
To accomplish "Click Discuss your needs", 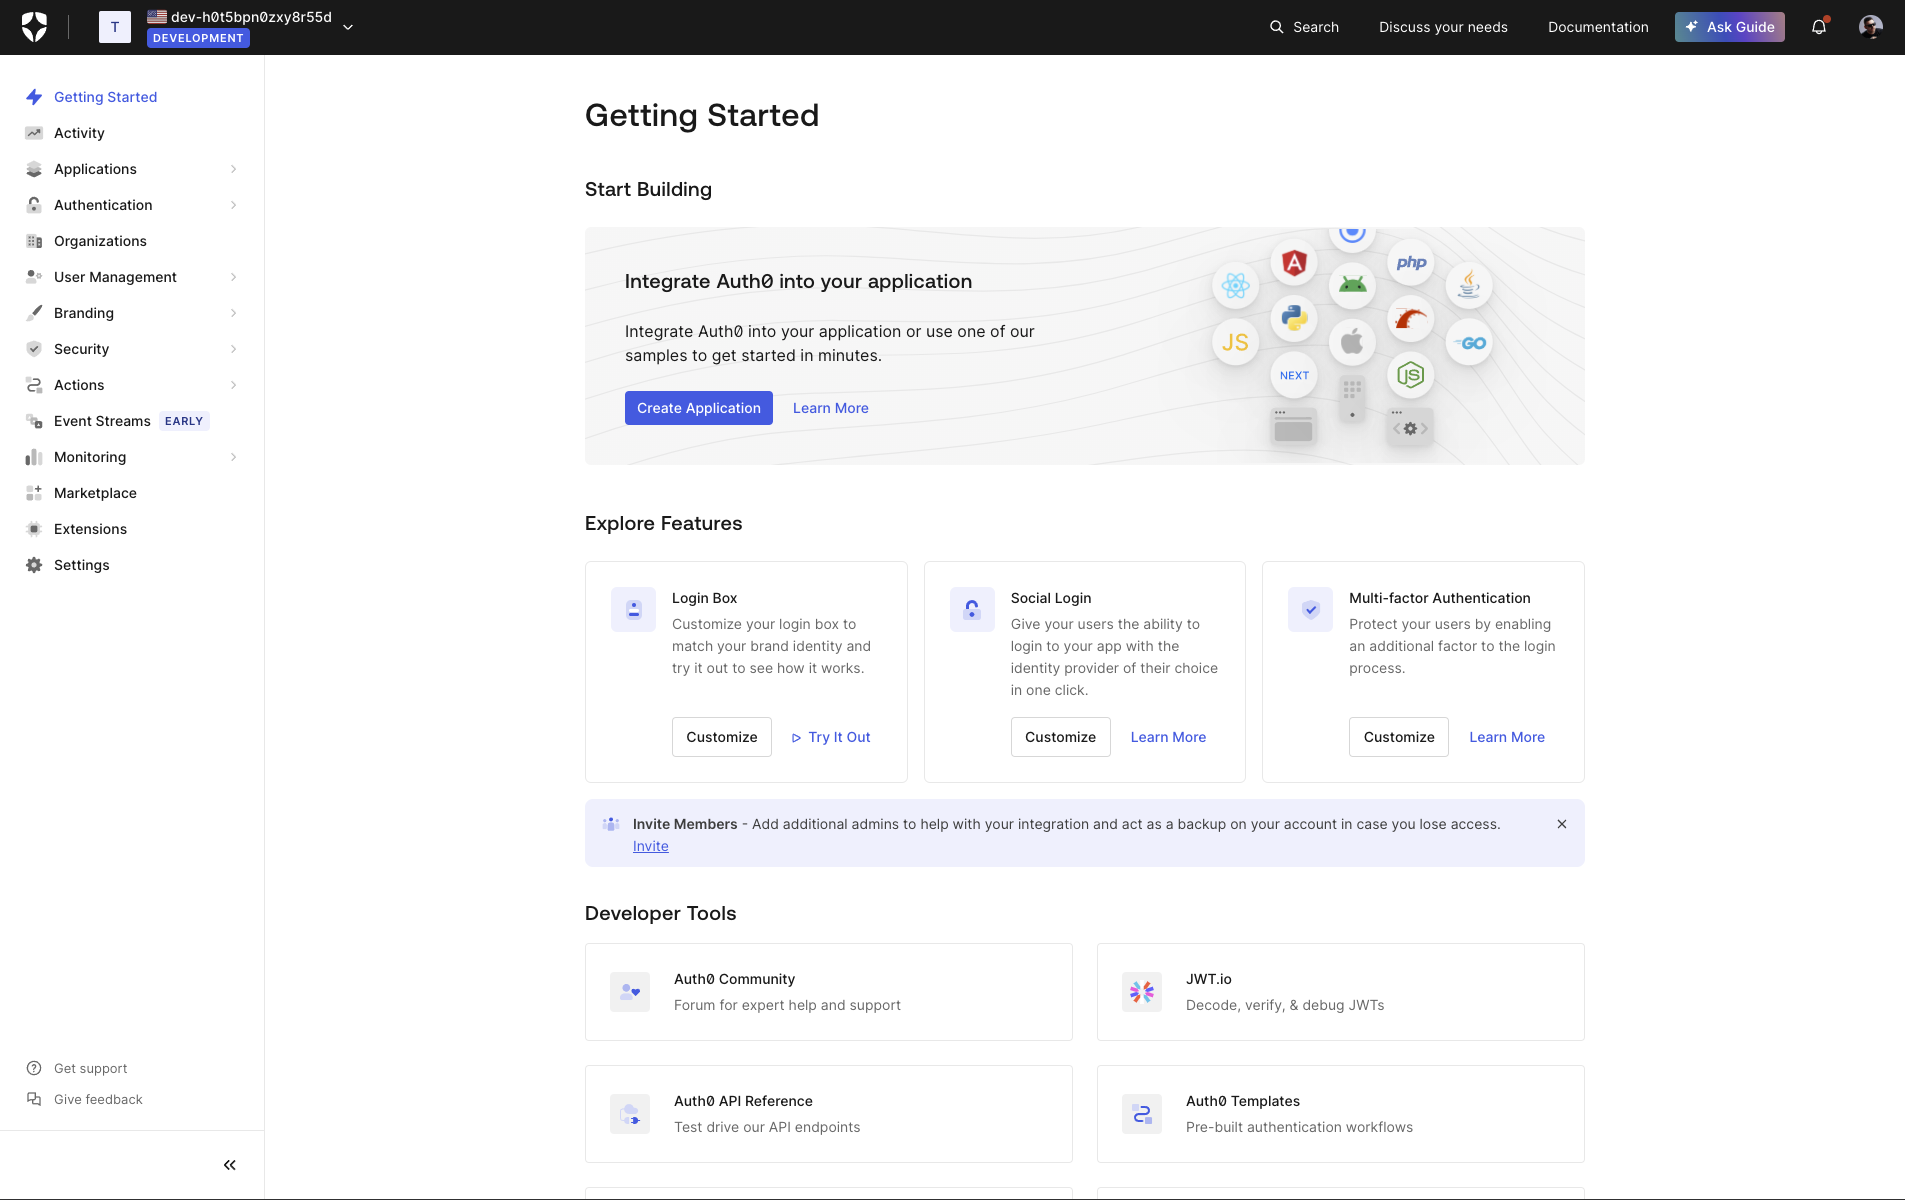I will (x=1443, y=27).
